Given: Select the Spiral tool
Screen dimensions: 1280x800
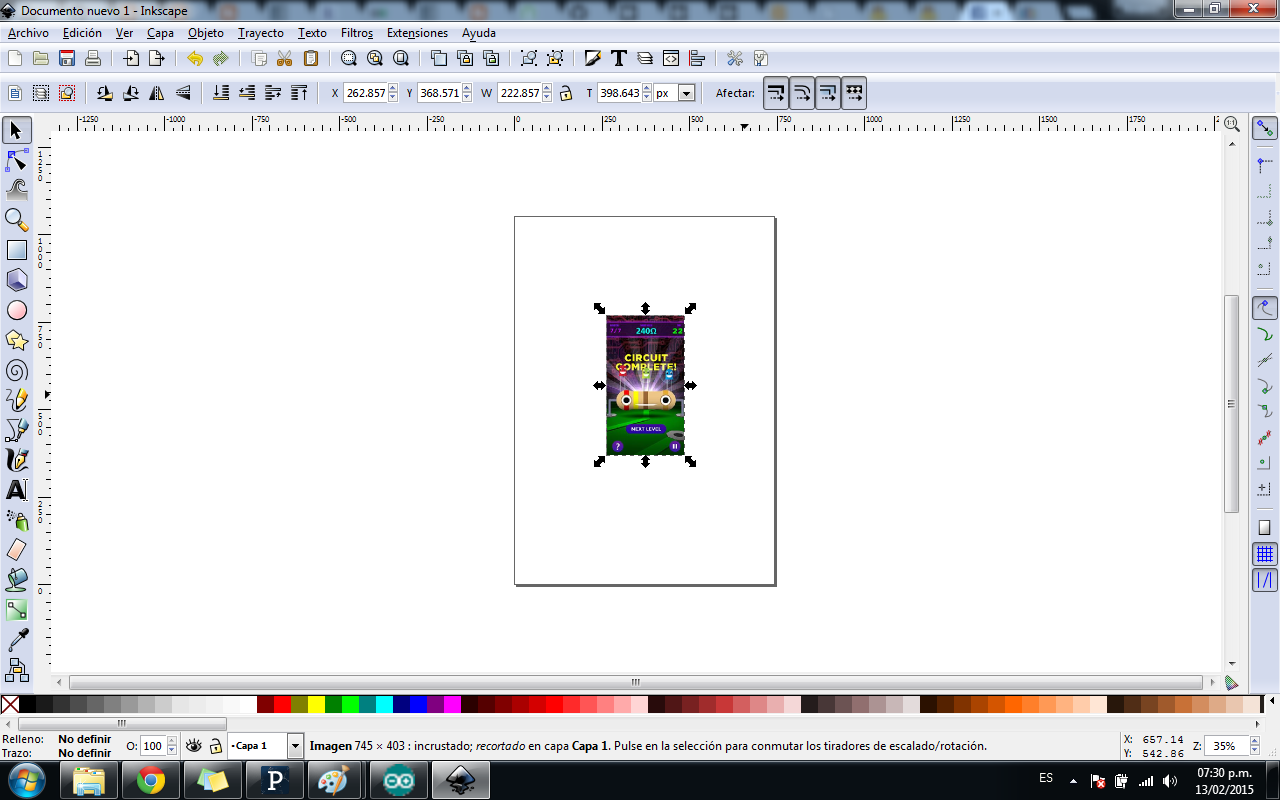Looking at the screenshot, I should point(17,370).
